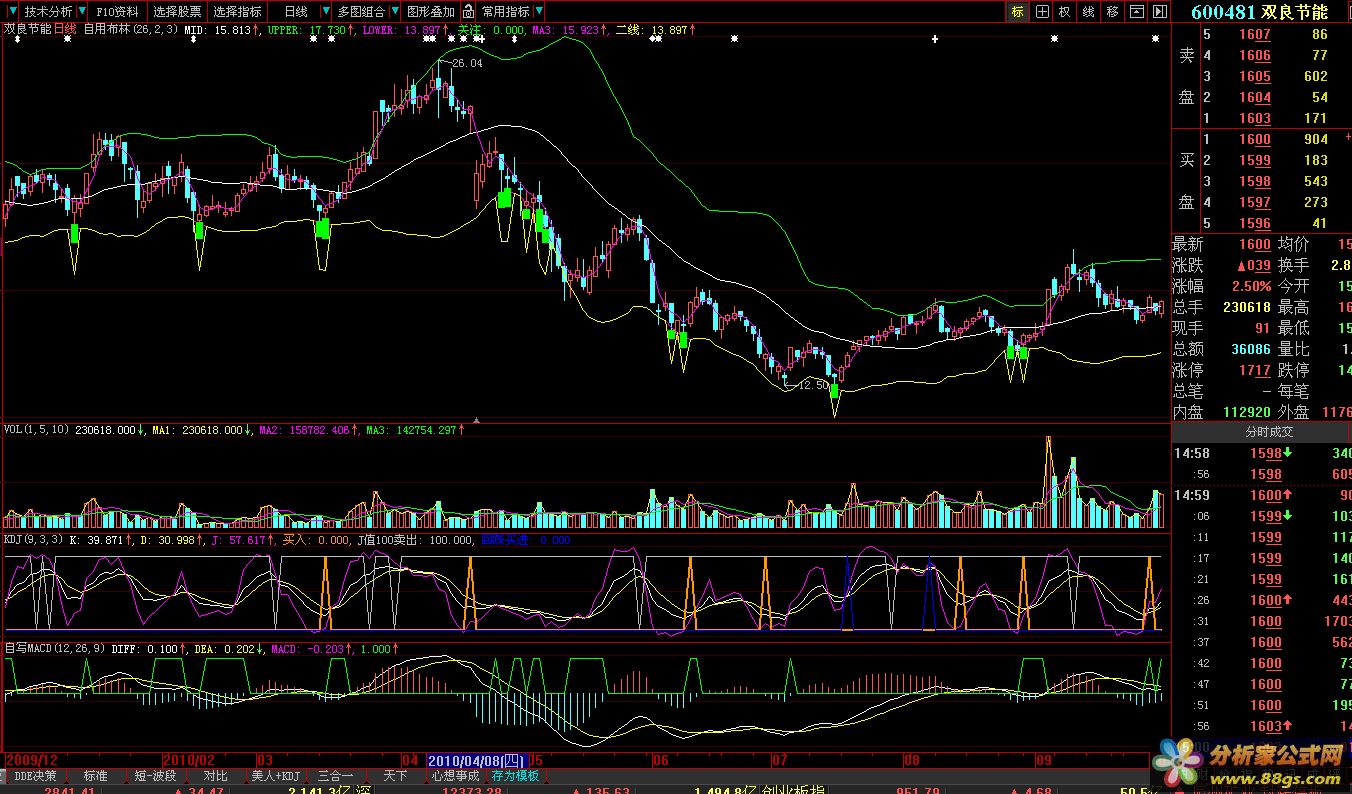This screenshot has width=1352, height=794.
Task: Open the 技术分析 menu
Action: point(48,12)
